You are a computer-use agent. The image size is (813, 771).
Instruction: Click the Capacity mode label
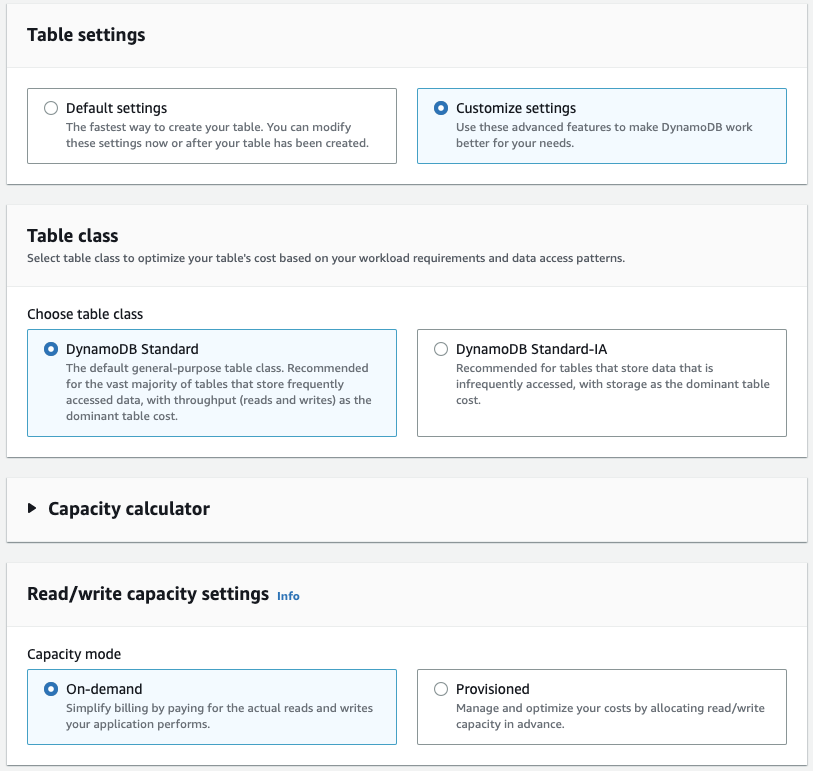(74, 654)
